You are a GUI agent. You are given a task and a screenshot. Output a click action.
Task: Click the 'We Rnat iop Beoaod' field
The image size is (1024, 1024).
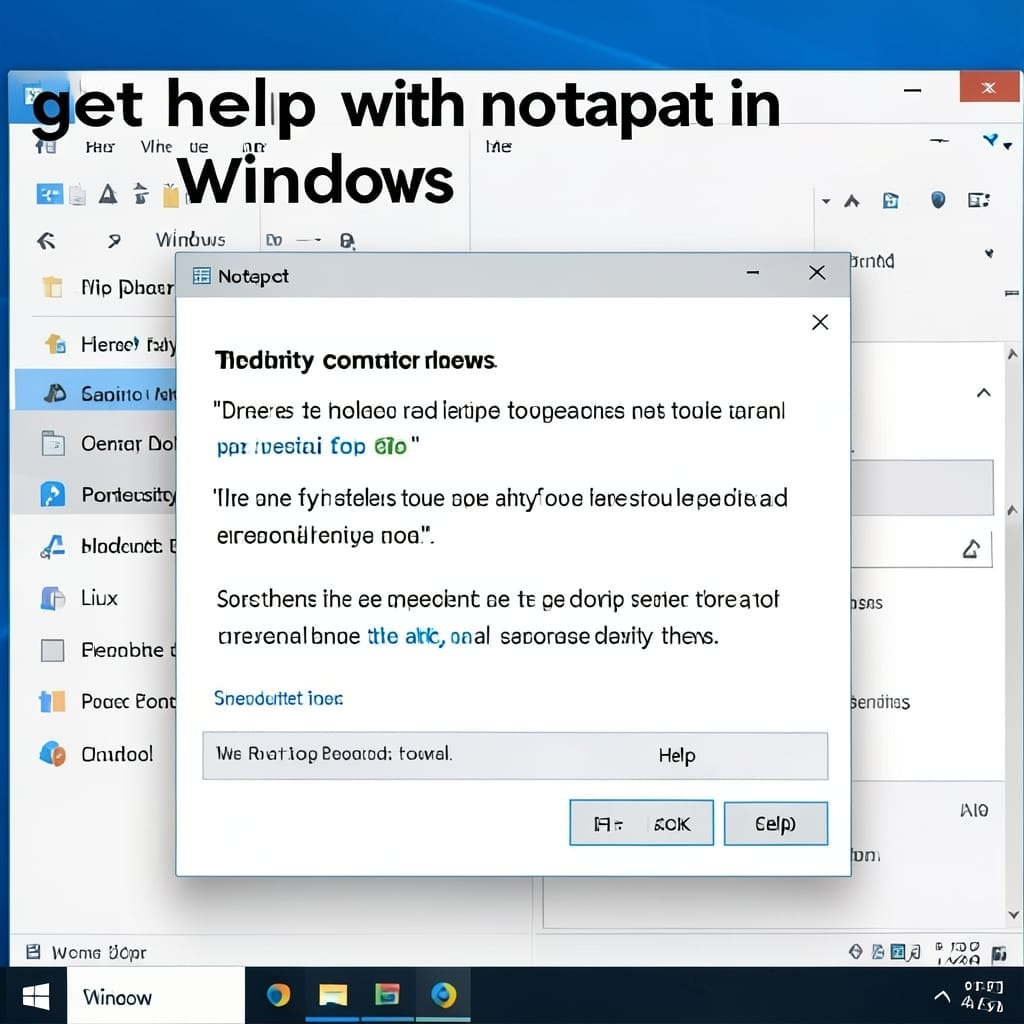click(515, 756)
